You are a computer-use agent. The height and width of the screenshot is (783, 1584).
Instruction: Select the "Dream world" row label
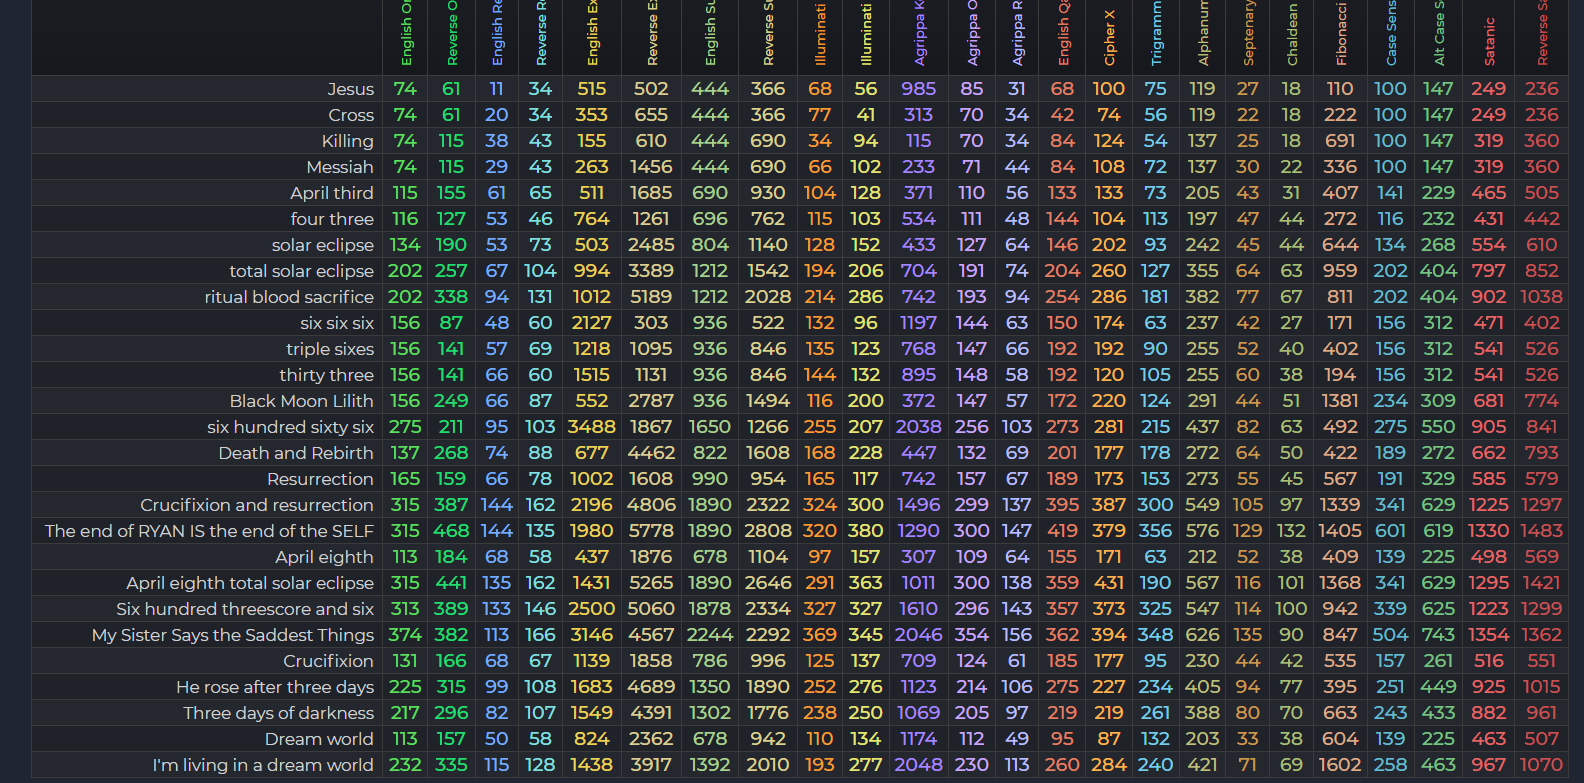[x=319, y=739]
